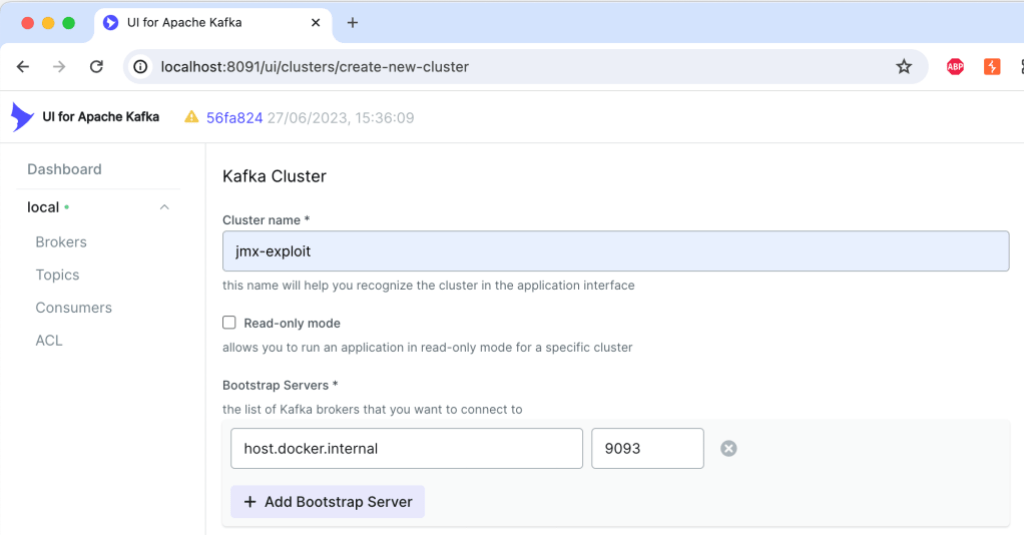Viewport: 1024px width, 535px height.
Task: Go to Brokers in sidebar
Action: click(61, 242)
